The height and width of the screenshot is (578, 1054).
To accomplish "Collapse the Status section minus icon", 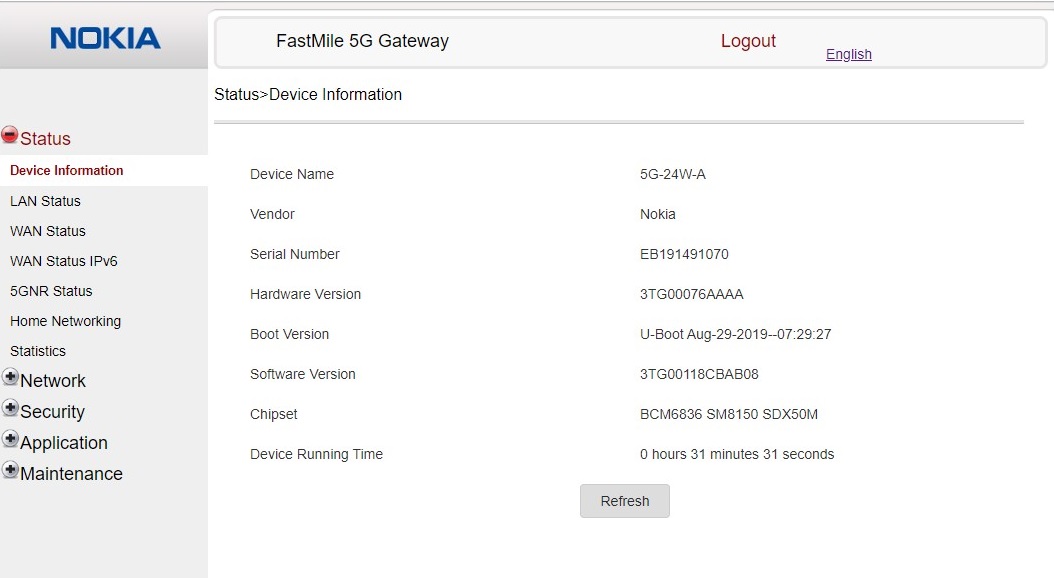I will pos(10,135).
